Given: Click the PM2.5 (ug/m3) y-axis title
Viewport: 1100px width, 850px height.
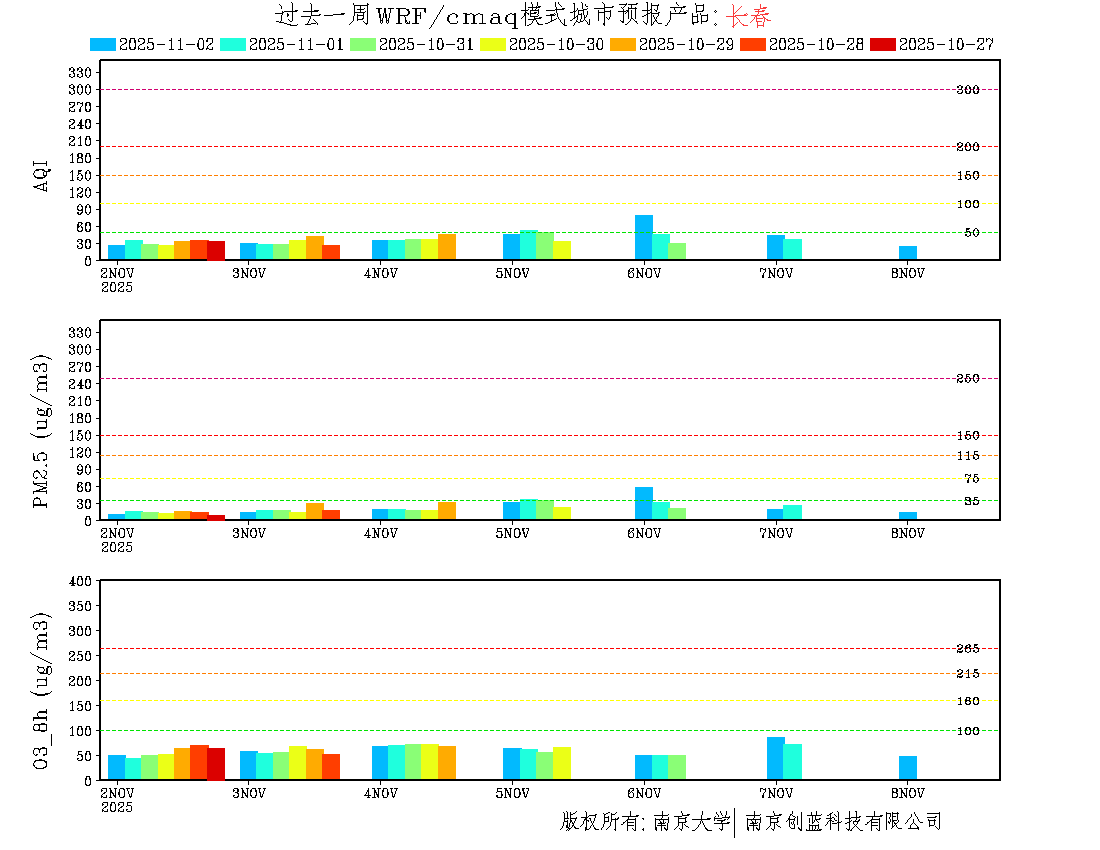Looking at the screenshot, I should pyautogui.click(x=42, y=431).
